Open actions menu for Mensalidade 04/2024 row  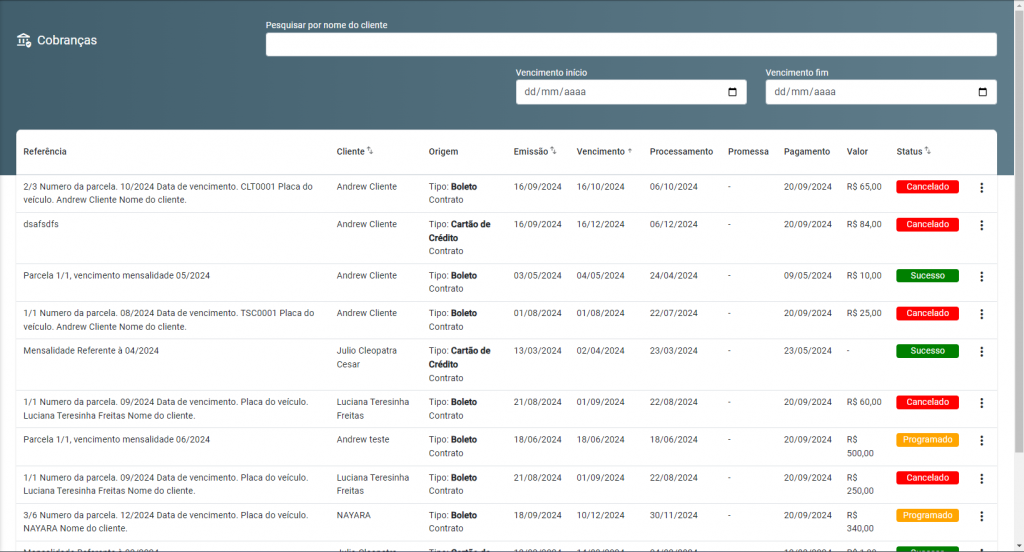982,351
